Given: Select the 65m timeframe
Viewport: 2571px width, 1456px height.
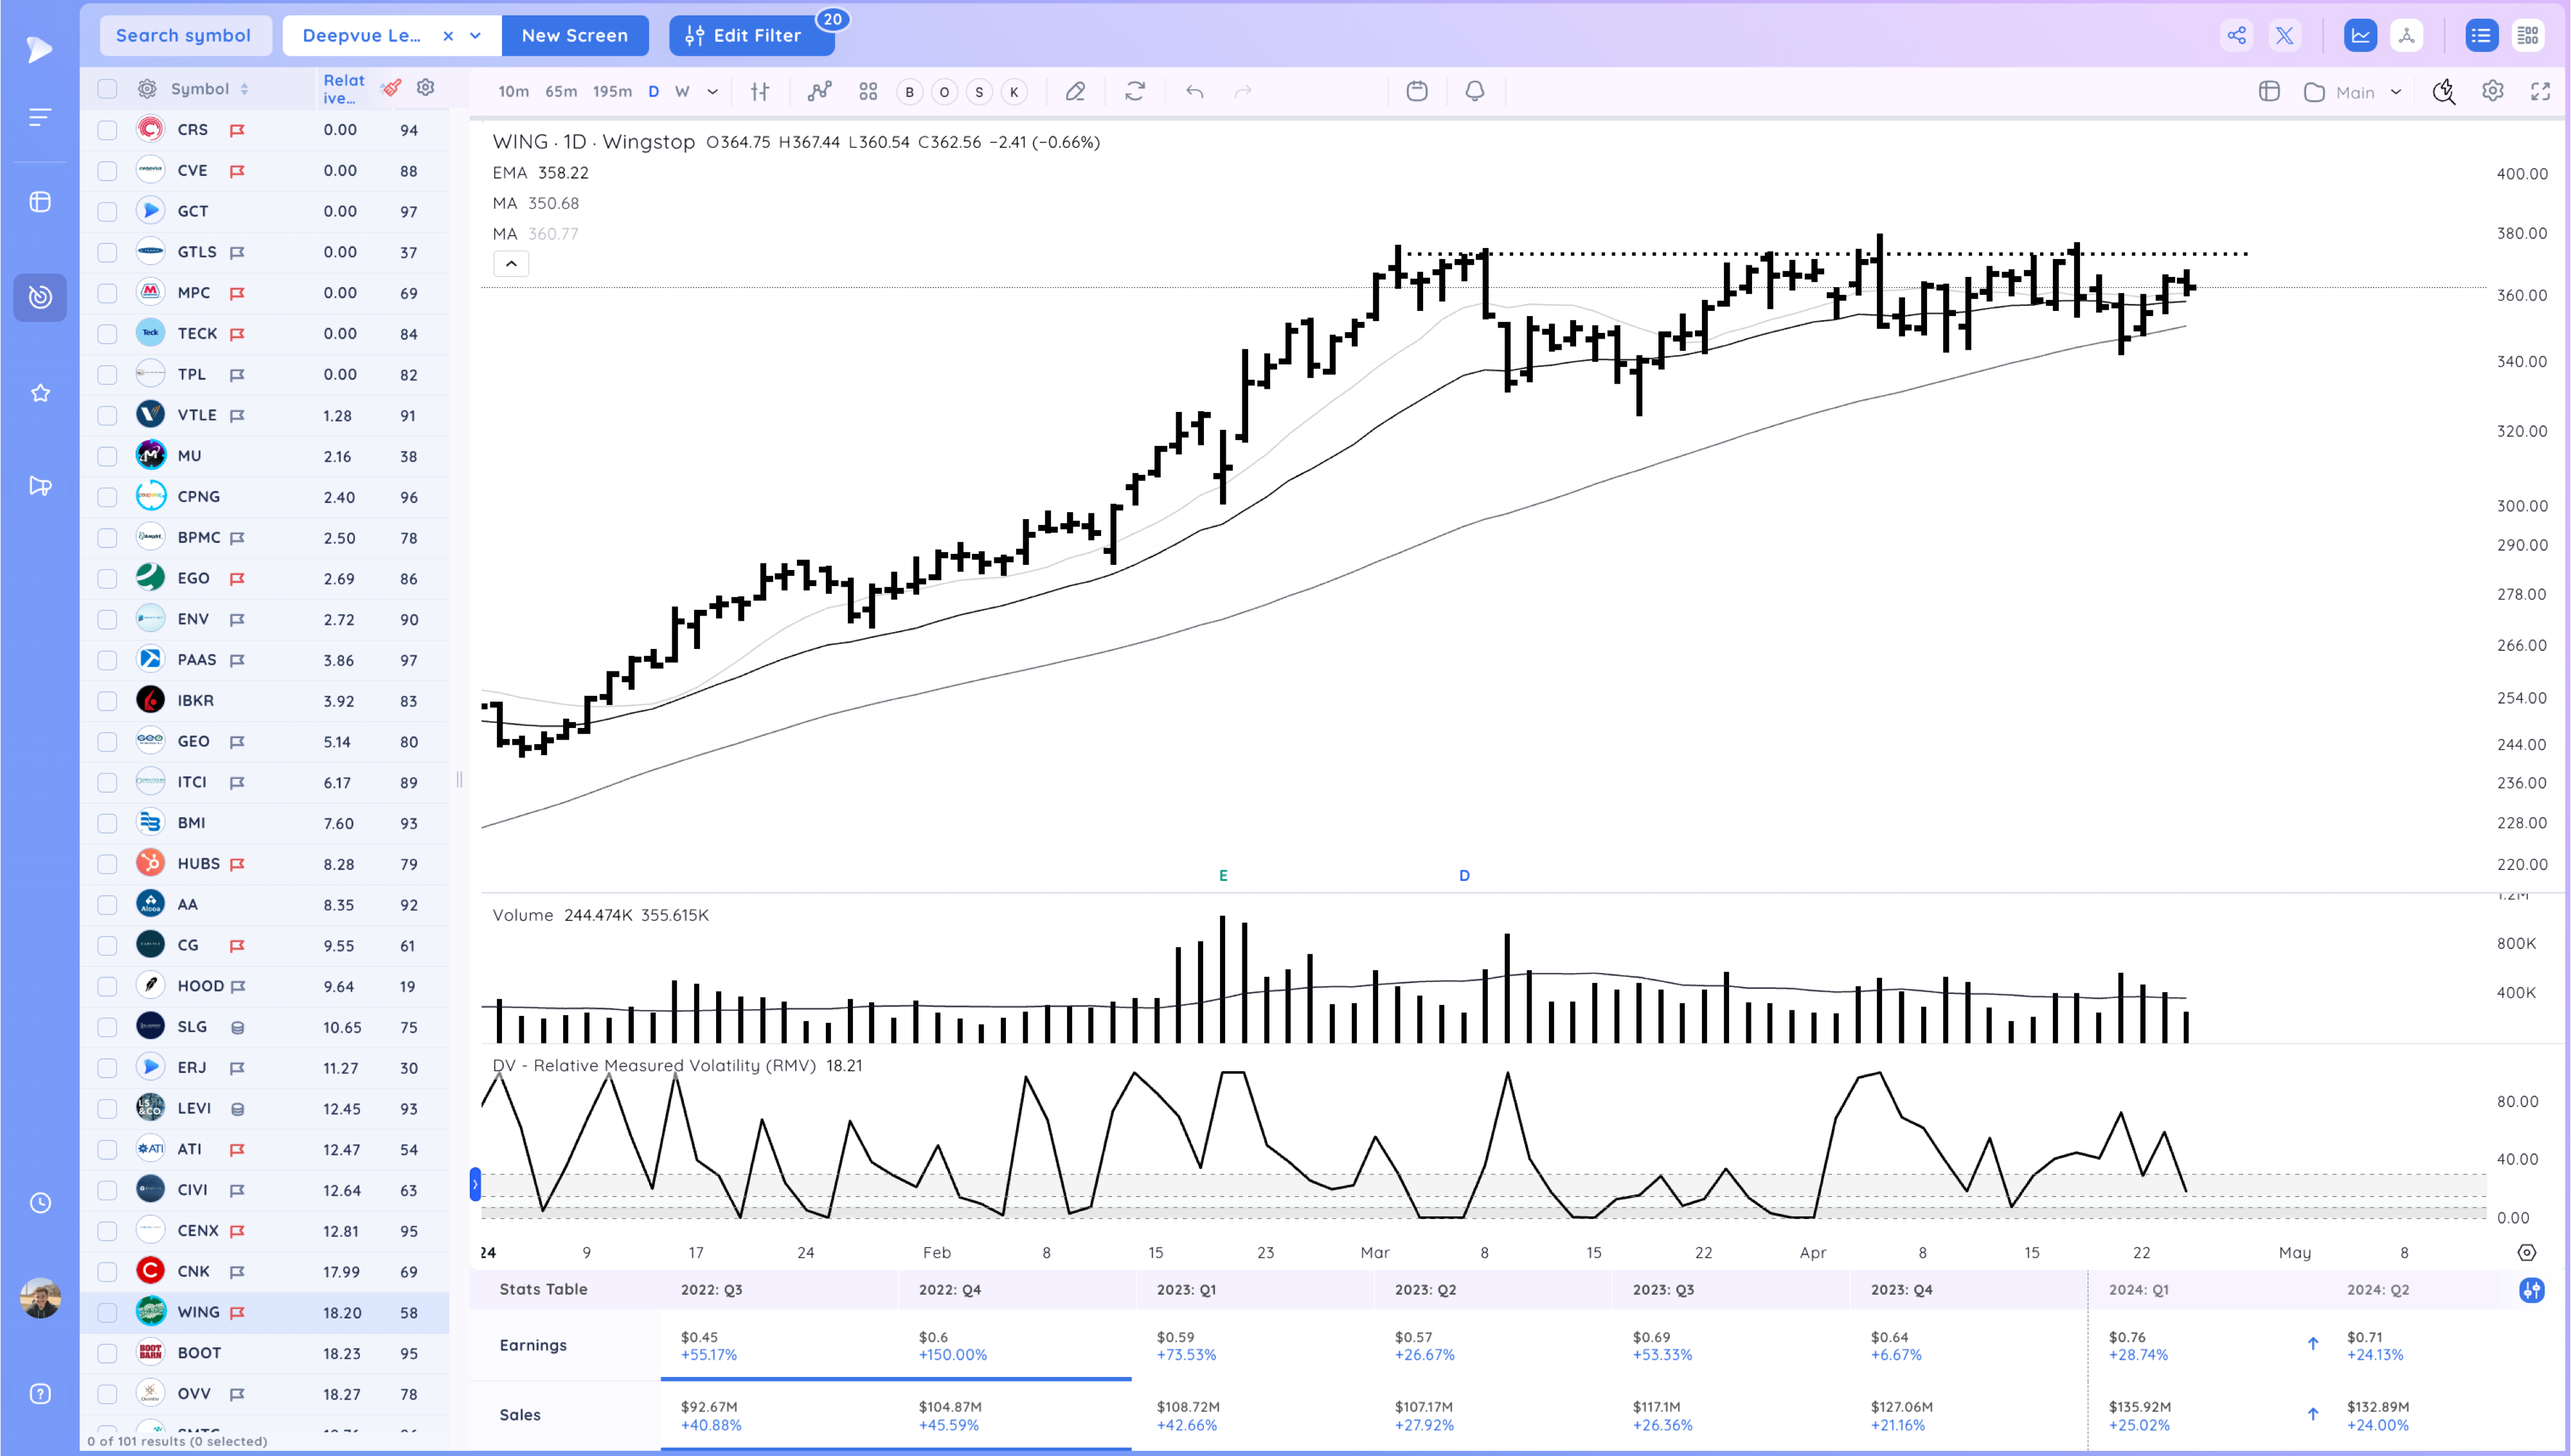Looking at the screenshot, I should (x=561, y=92).
